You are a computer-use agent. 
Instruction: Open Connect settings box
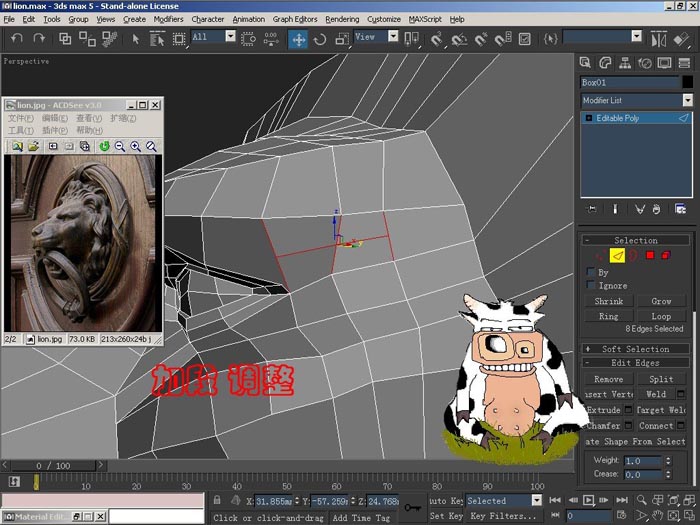(681, 425)
